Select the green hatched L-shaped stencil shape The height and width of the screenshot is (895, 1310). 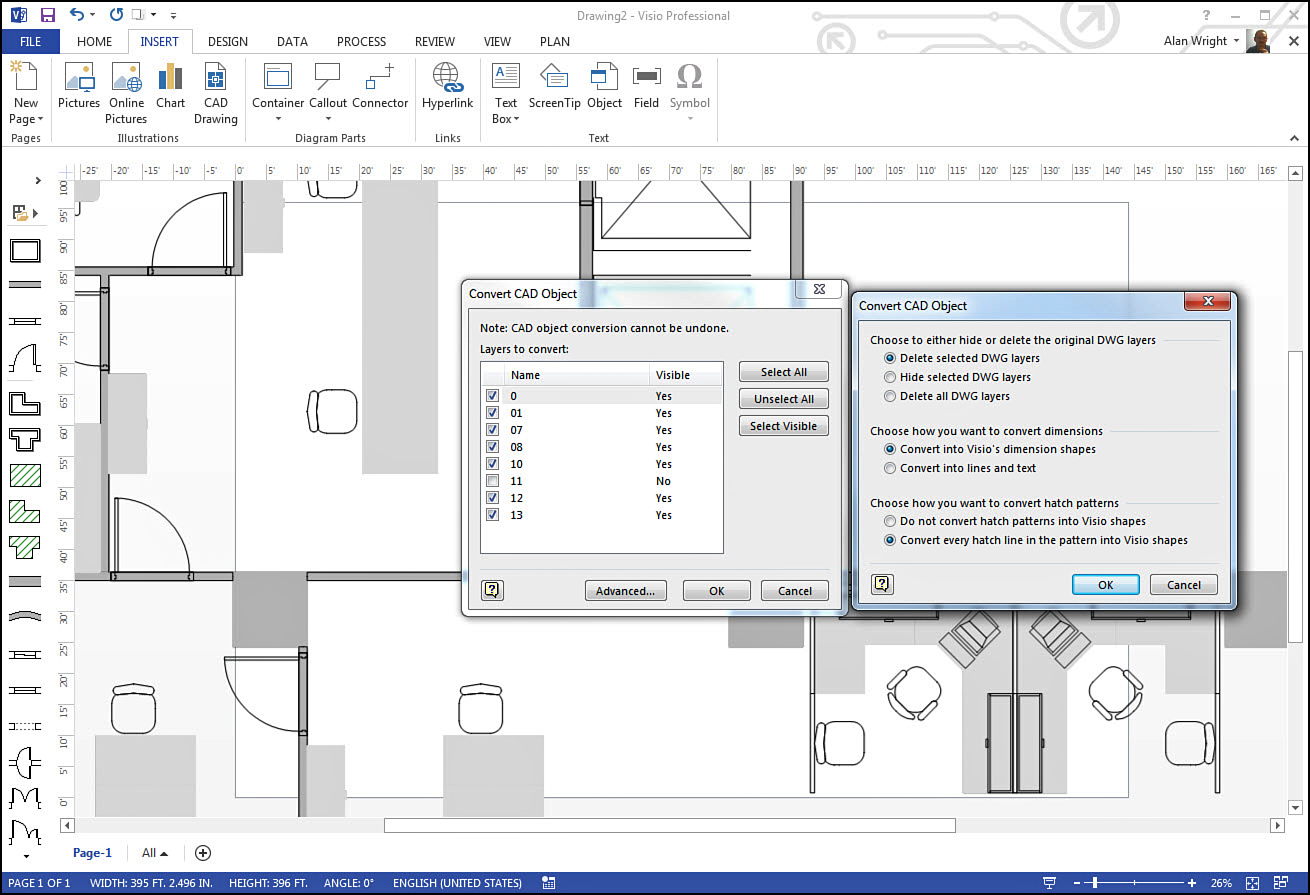pos(25,511)
